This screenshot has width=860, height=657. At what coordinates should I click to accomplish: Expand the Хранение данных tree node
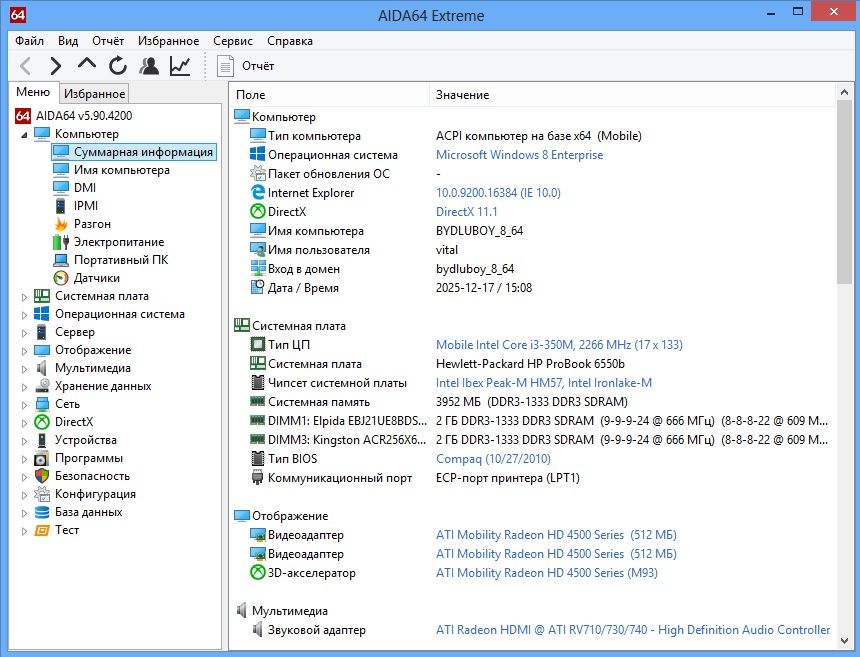tap(24, 387)
